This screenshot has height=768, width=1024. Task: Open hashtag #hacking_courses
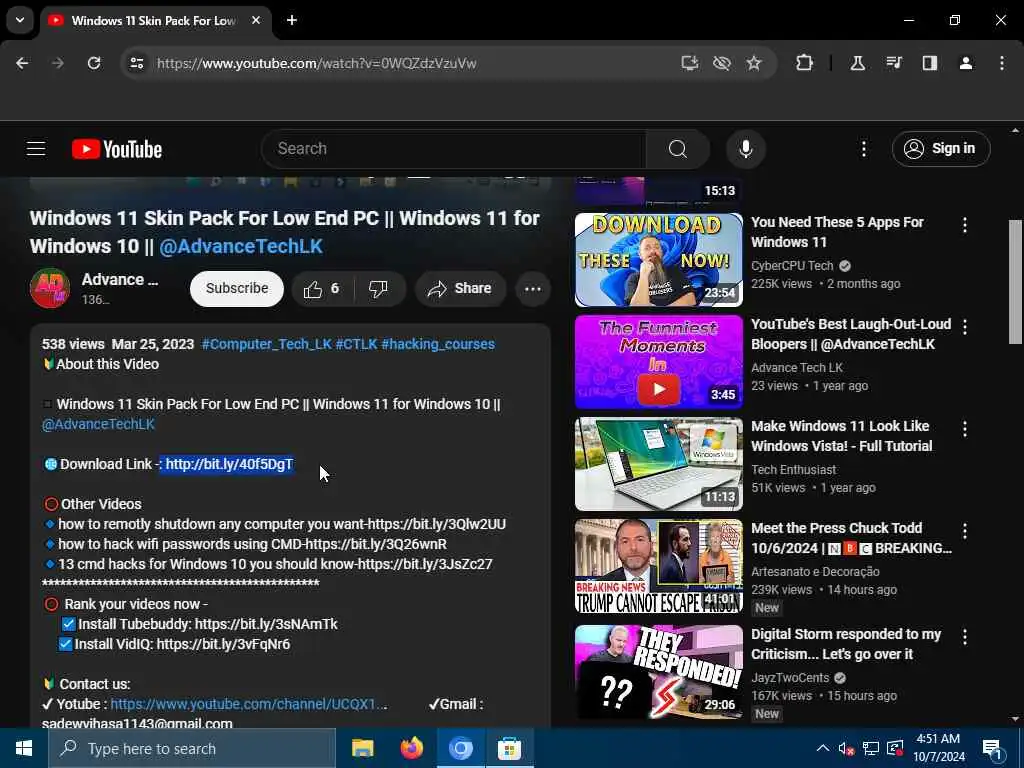[x=438, y=344]
